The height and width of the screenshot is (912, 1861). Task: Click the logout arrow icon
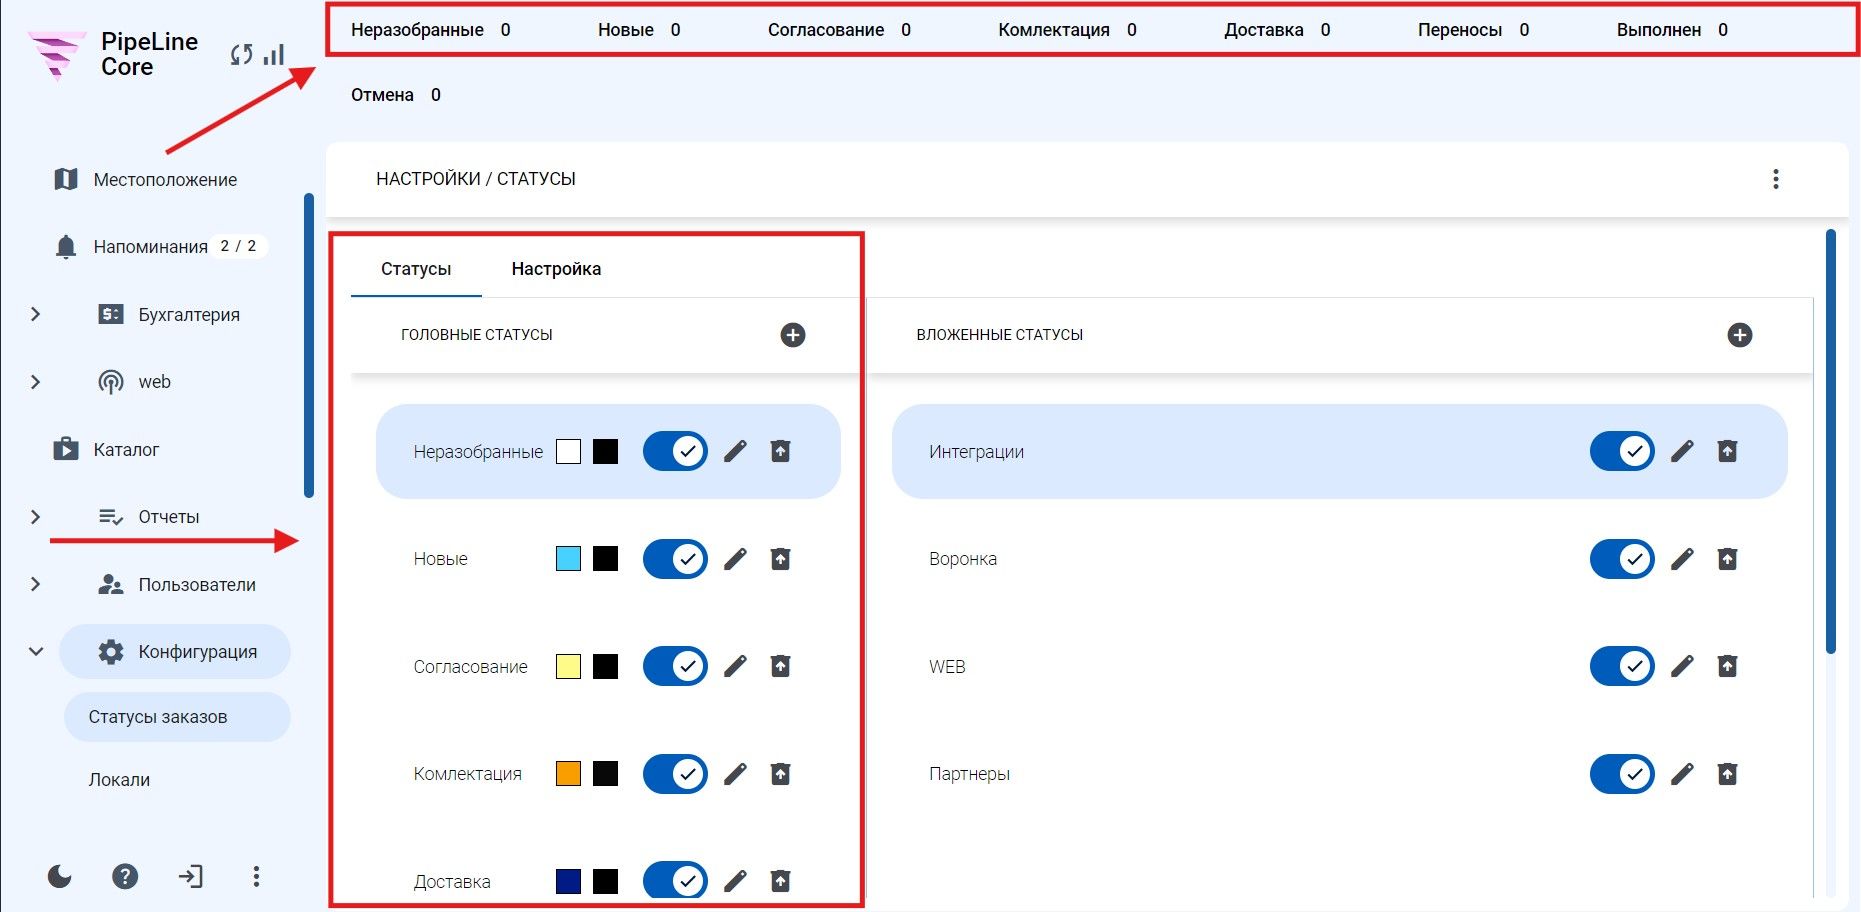pyautogui.click(x=190, y=877)
